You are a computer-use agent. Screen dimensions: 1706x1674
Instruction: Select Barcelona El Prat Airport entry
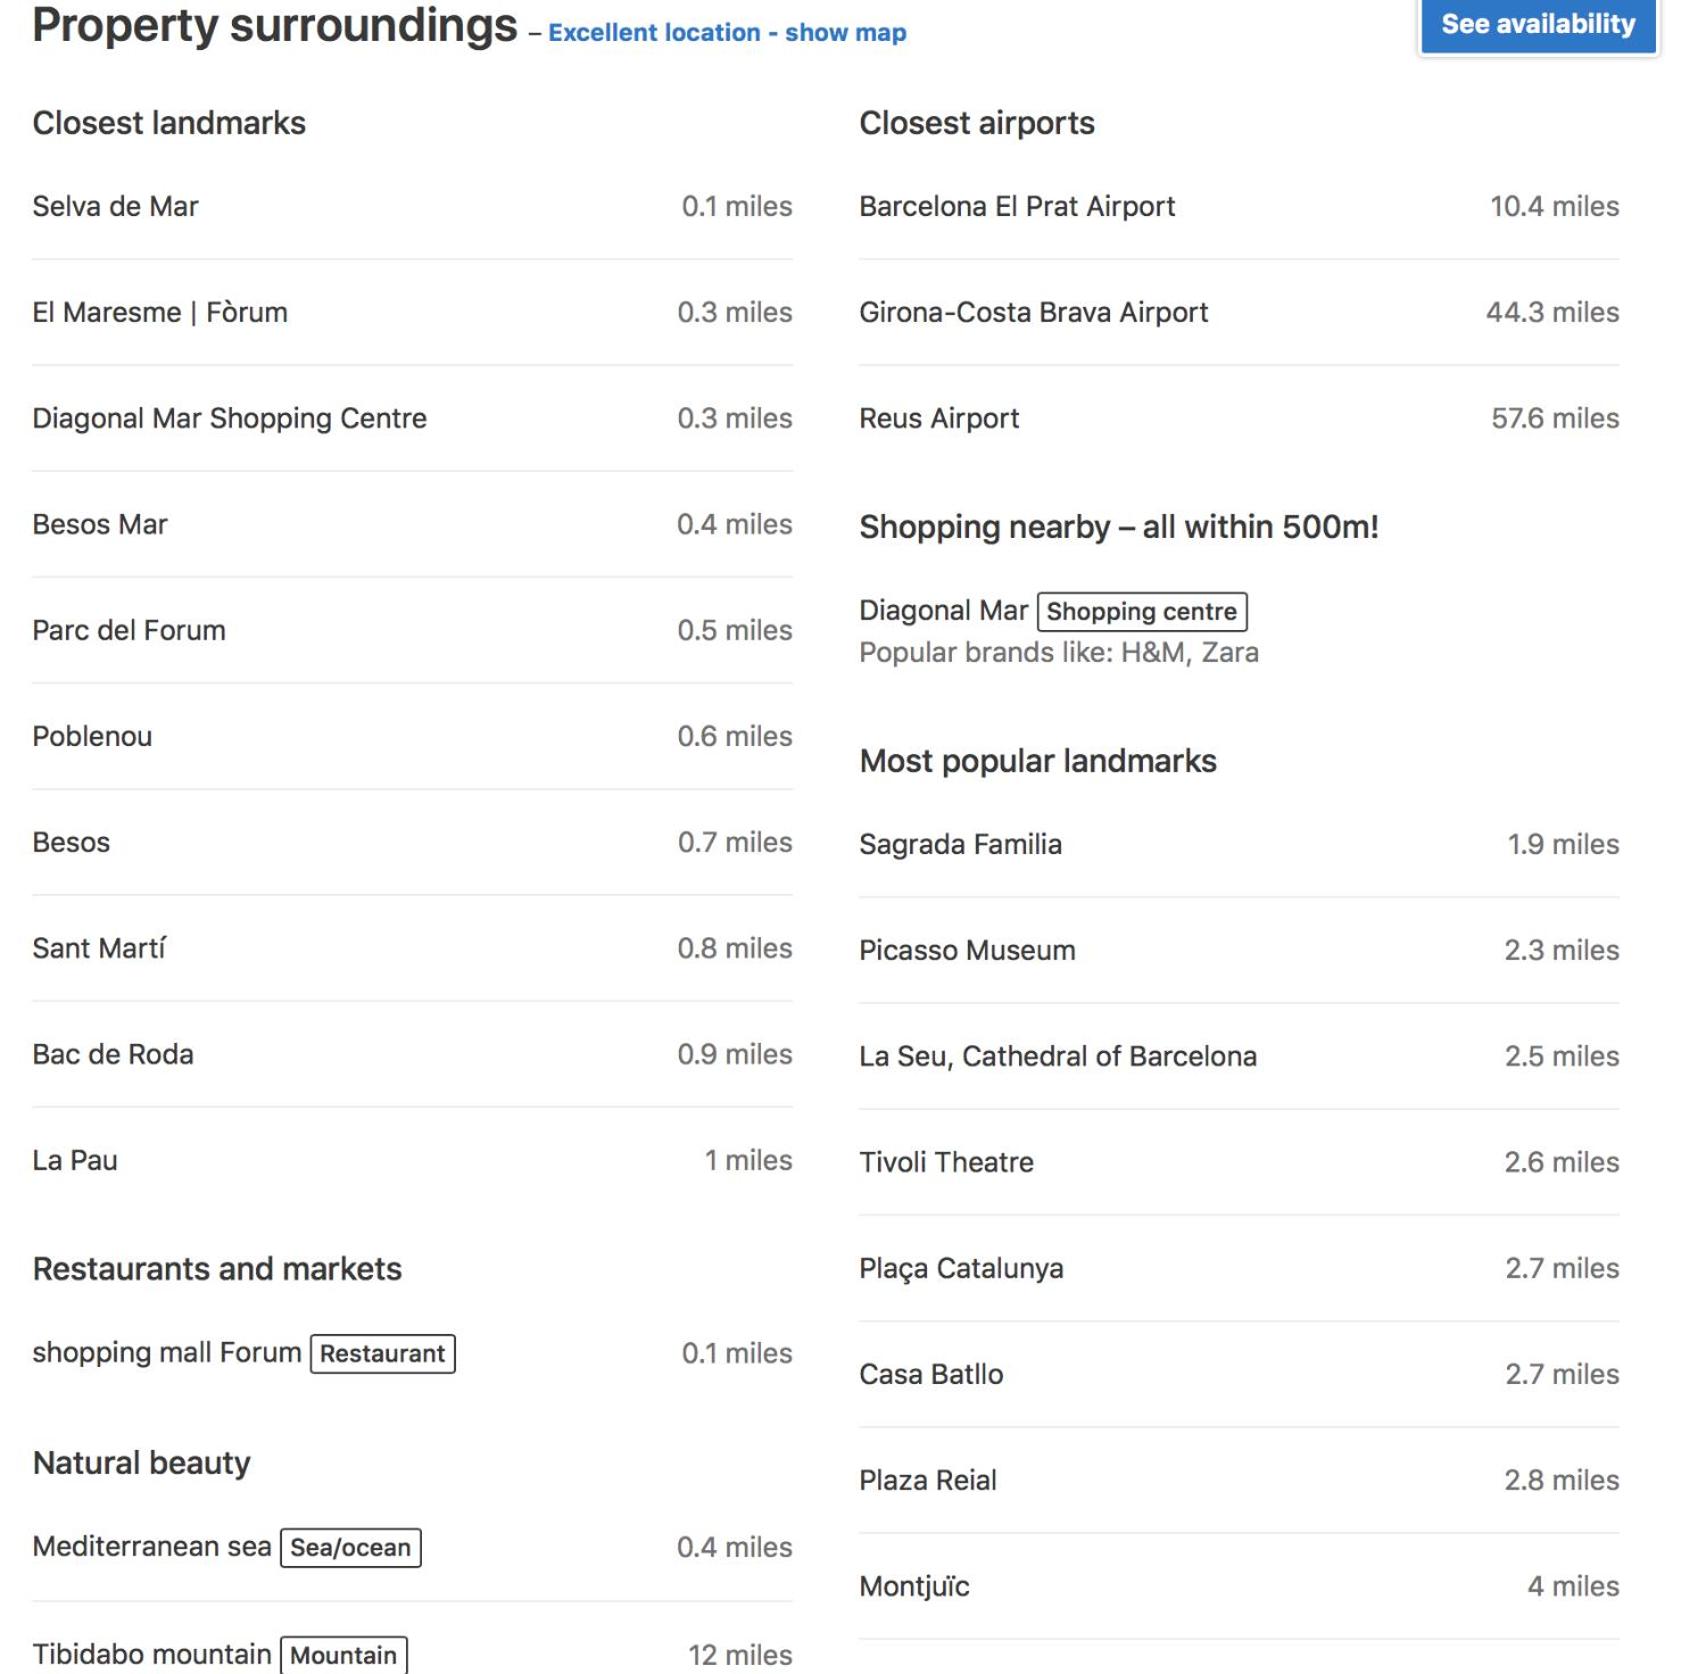(1239, 206)
